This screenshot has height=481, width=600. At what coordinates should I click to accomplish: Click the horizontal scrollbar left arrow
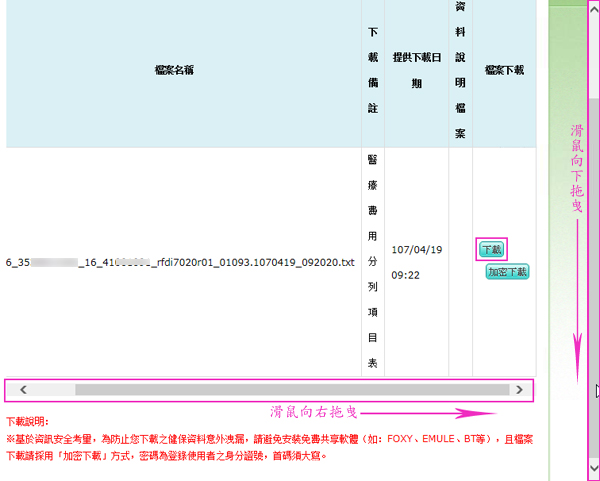(23, 389)
